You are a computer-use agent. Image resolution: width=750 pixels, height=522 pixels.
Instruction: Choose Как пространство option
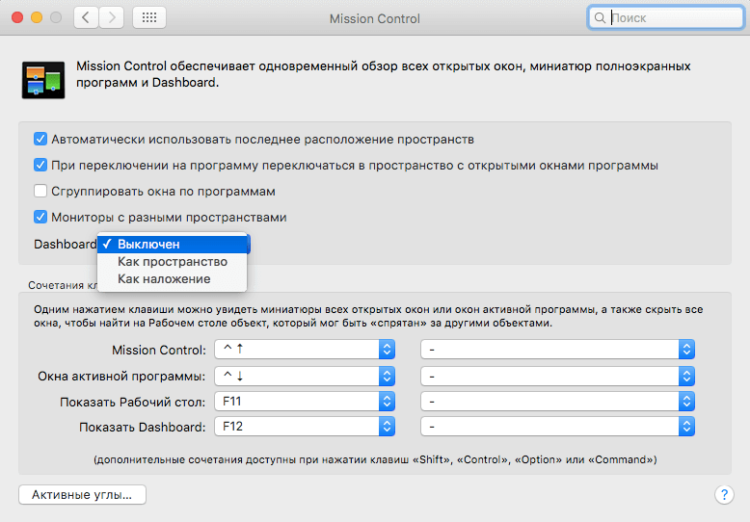172,262
